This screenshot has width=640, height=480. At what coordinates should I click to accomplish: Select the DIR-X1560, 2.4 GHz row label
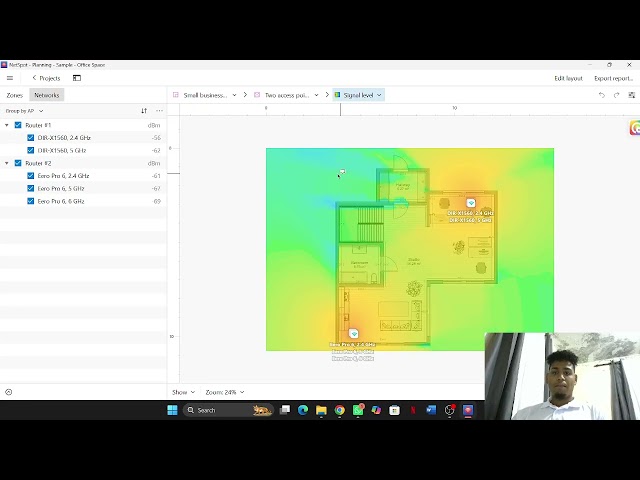(64, 138)
